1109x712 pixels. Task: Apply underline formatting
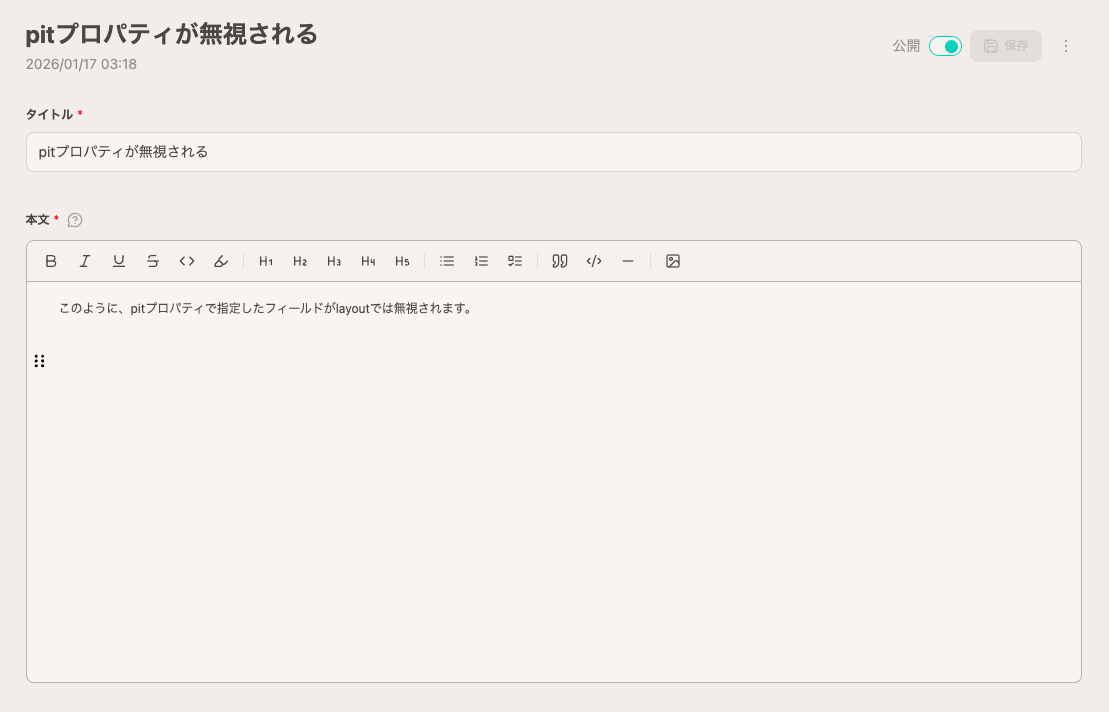point(119,261)
